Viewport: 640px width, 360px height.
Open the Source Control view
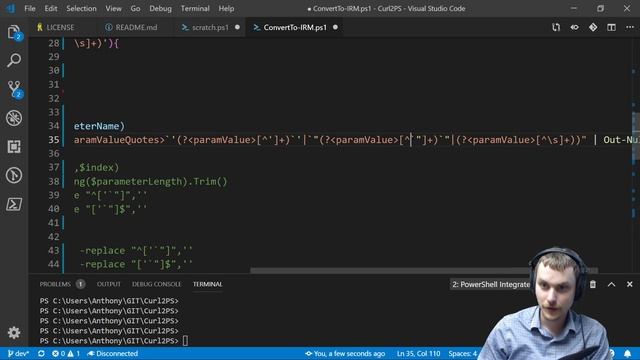[x=14, y=89]
